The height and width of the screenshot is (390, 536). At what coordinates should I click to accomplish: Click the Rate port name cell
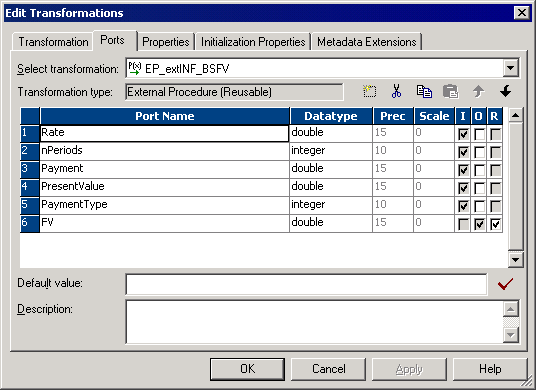[164, 133]
